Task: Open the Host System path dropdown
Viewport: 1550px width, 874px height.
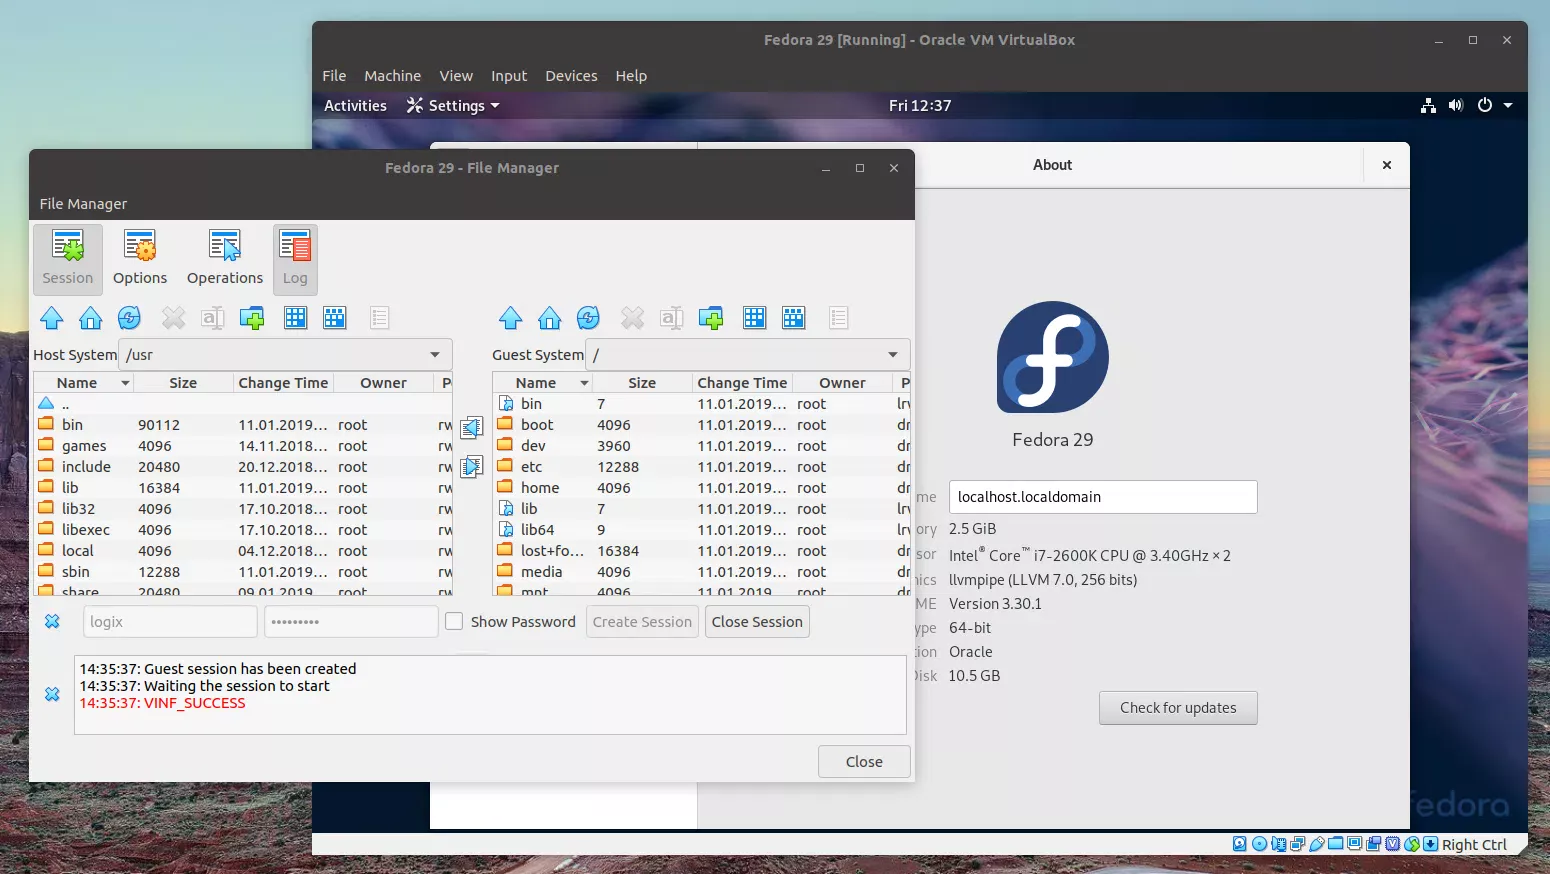Action: 434,354
